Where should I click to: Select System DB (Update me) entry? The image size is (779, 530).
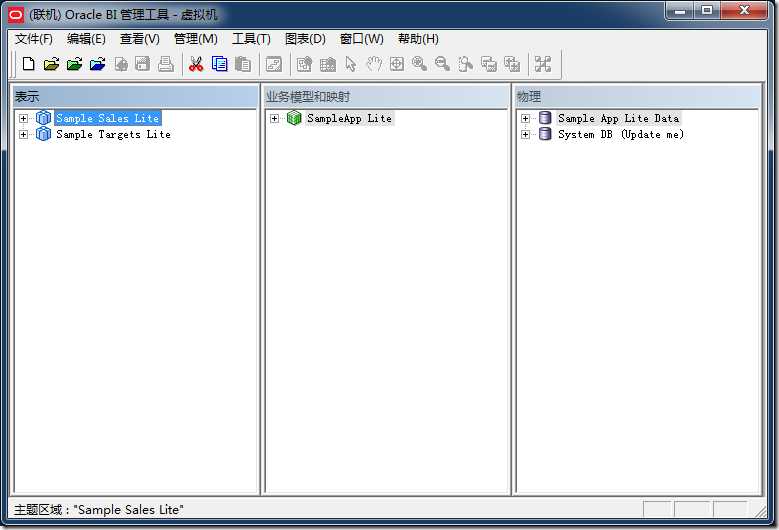pos(621,135)
